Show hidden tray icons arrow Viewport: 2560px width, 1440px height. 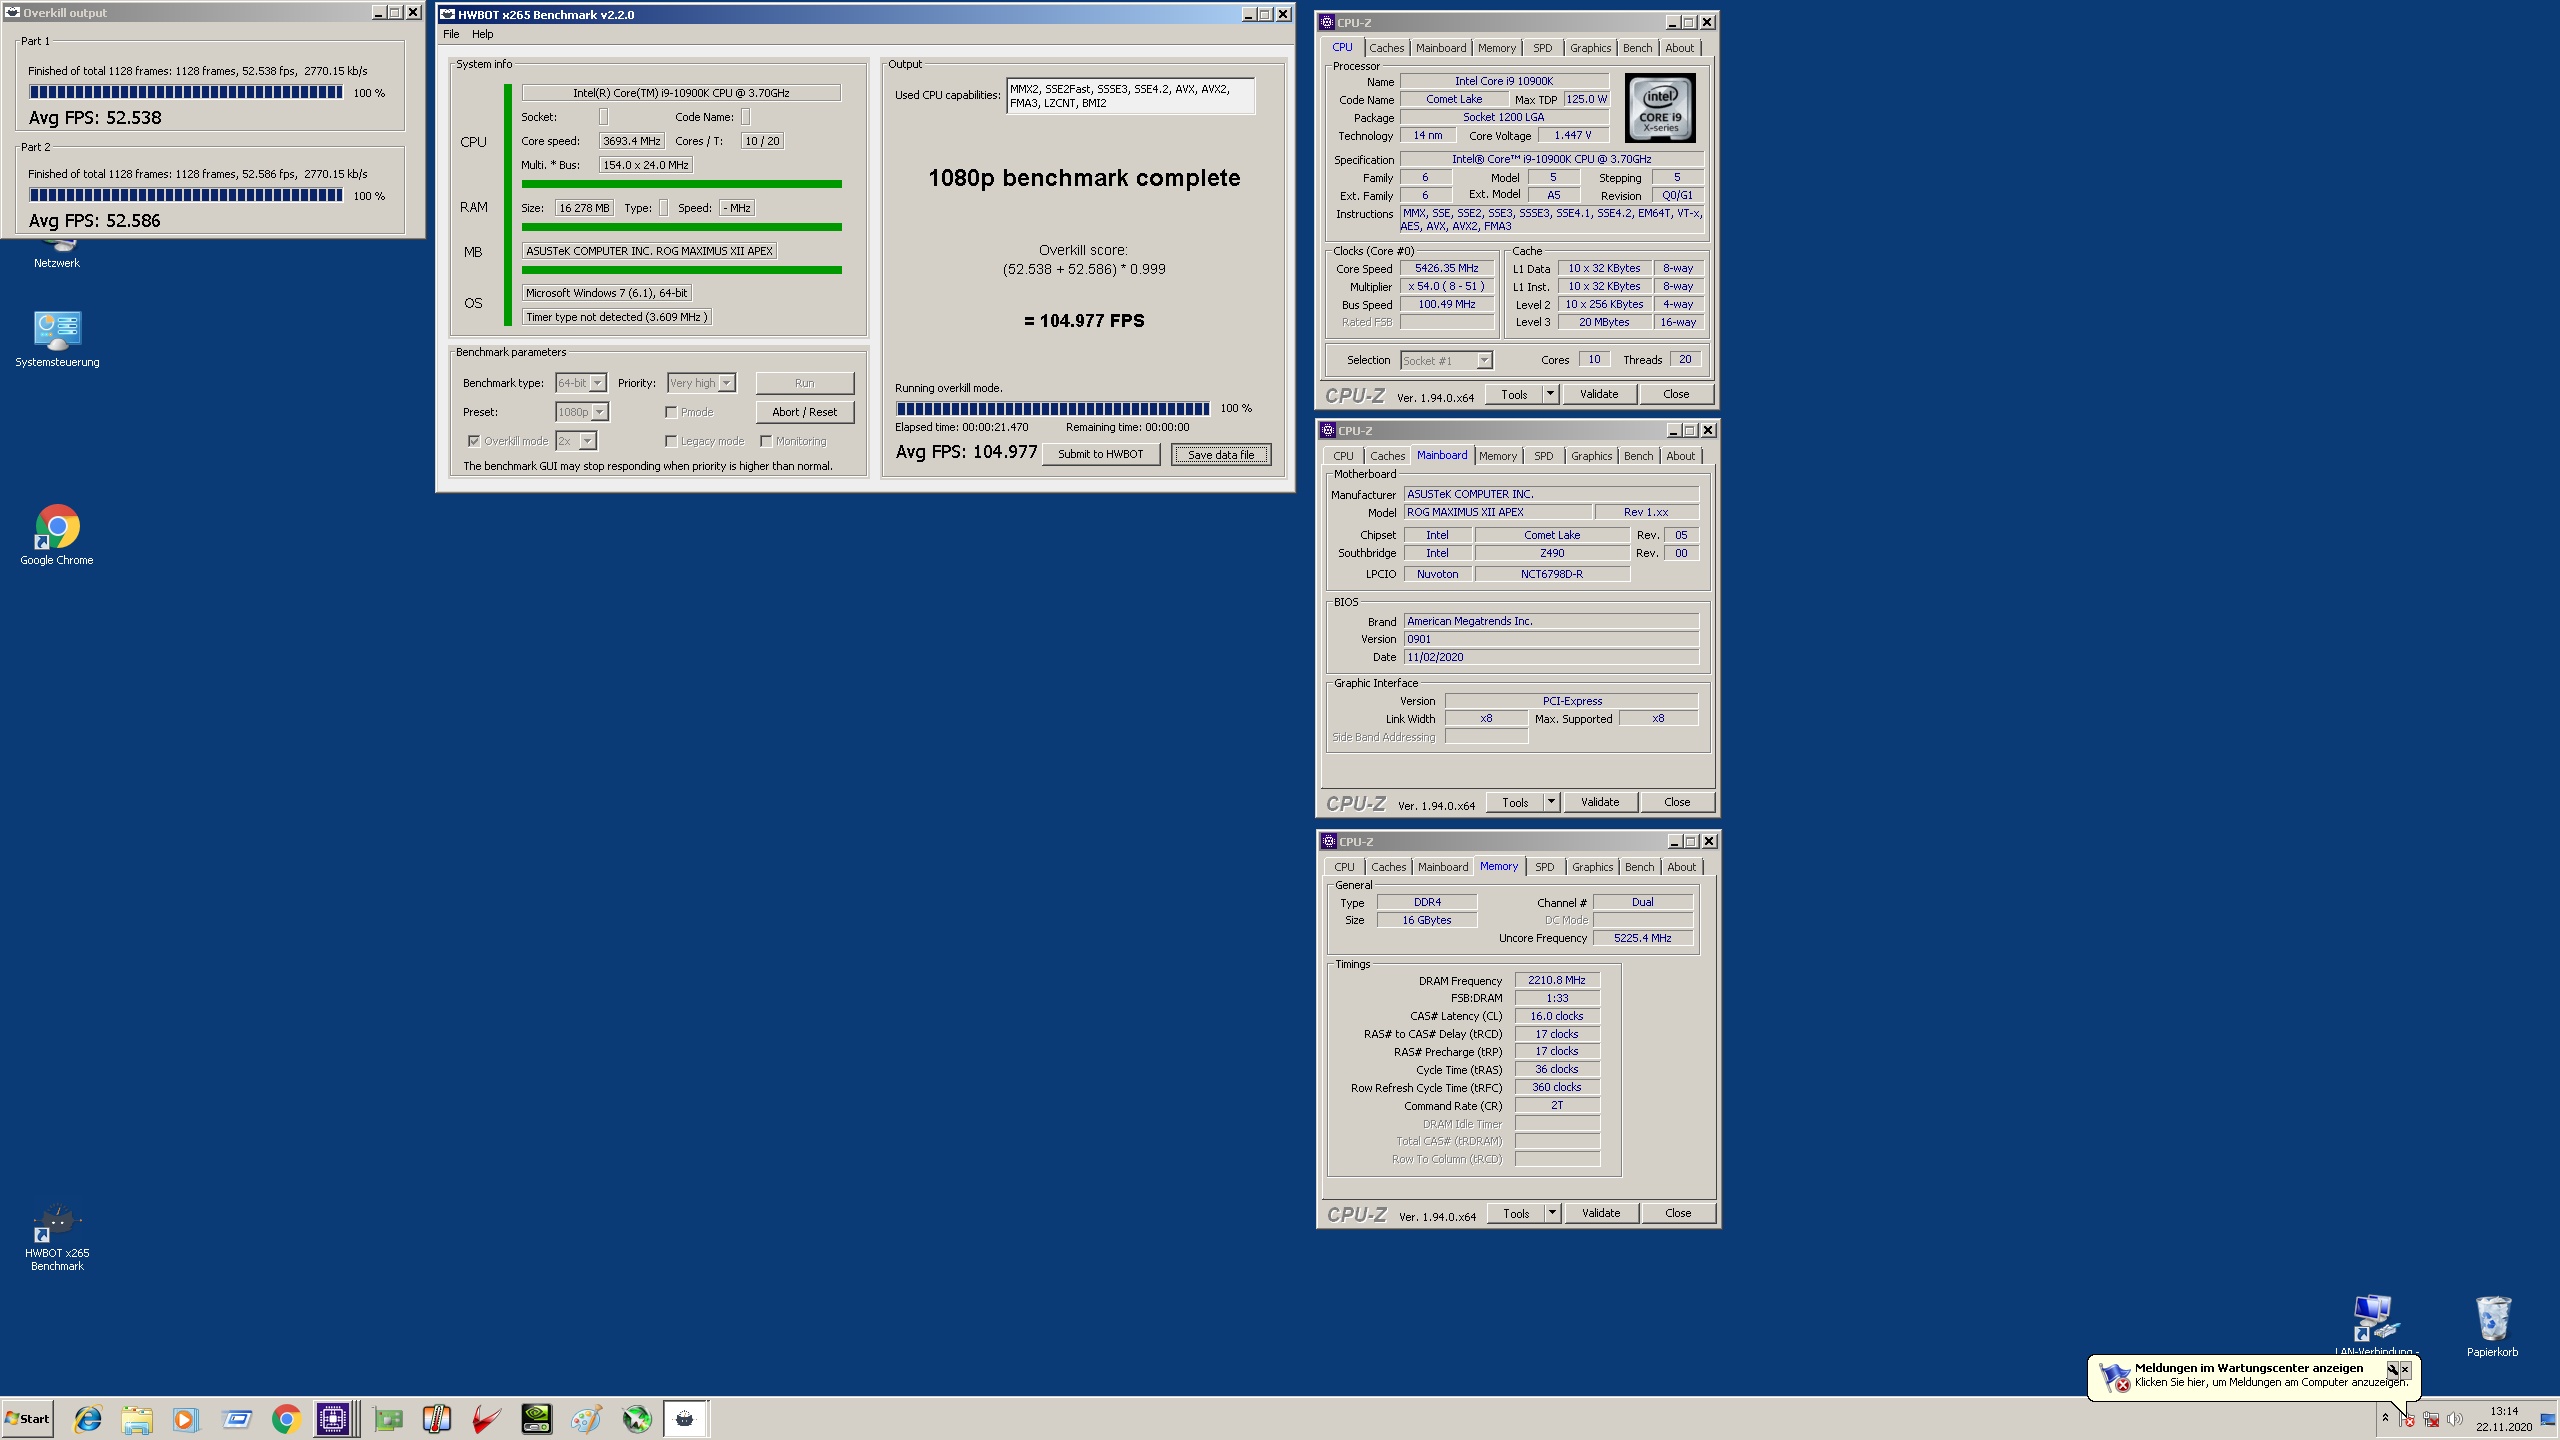[2385, 1419]
